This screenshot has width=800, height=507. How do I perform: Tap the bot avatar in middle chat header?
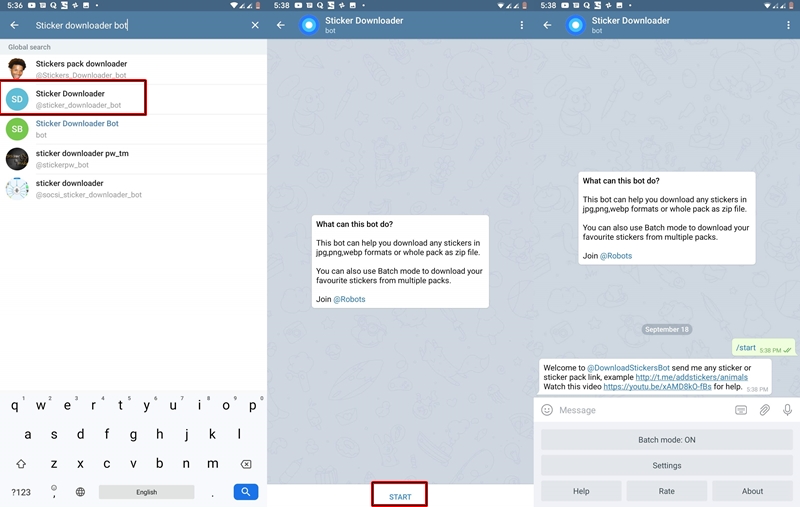pyautogui.click(x=309, y=25)
